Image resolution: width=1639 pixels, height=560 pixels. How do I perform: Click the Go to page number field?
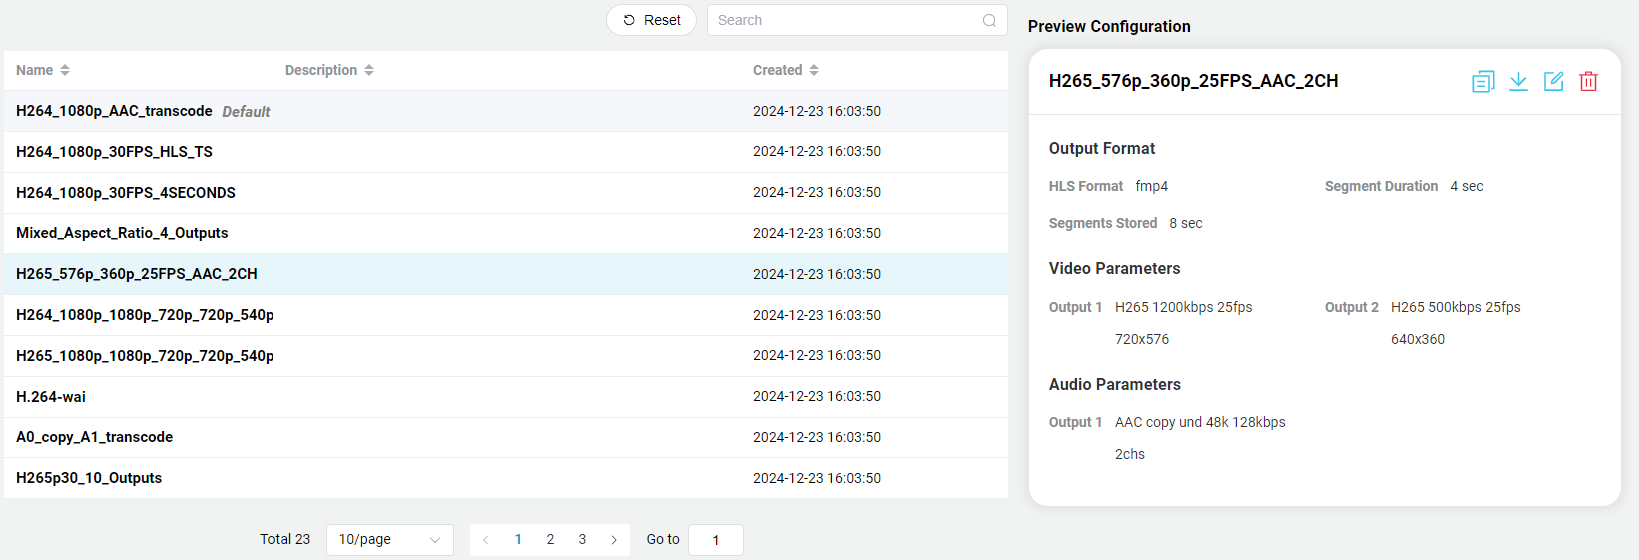(715, 540)
